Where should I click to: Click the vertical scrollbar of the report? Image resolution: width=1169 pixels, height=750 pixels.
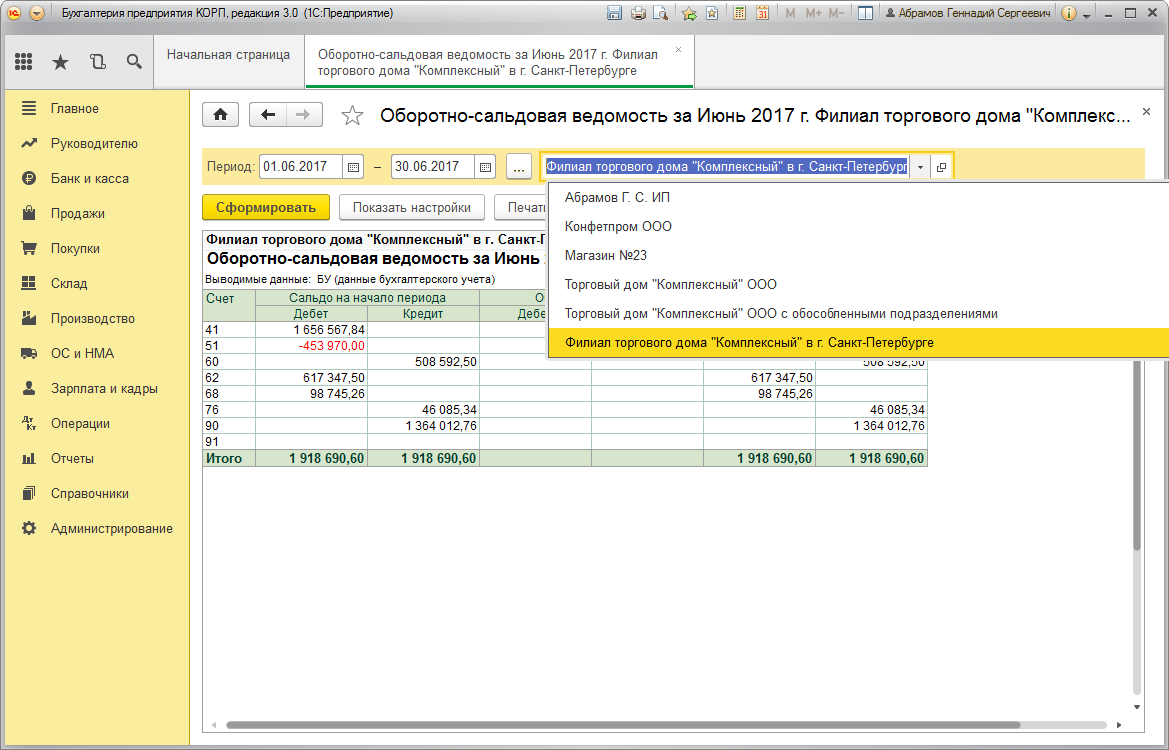coord(1137,455)
